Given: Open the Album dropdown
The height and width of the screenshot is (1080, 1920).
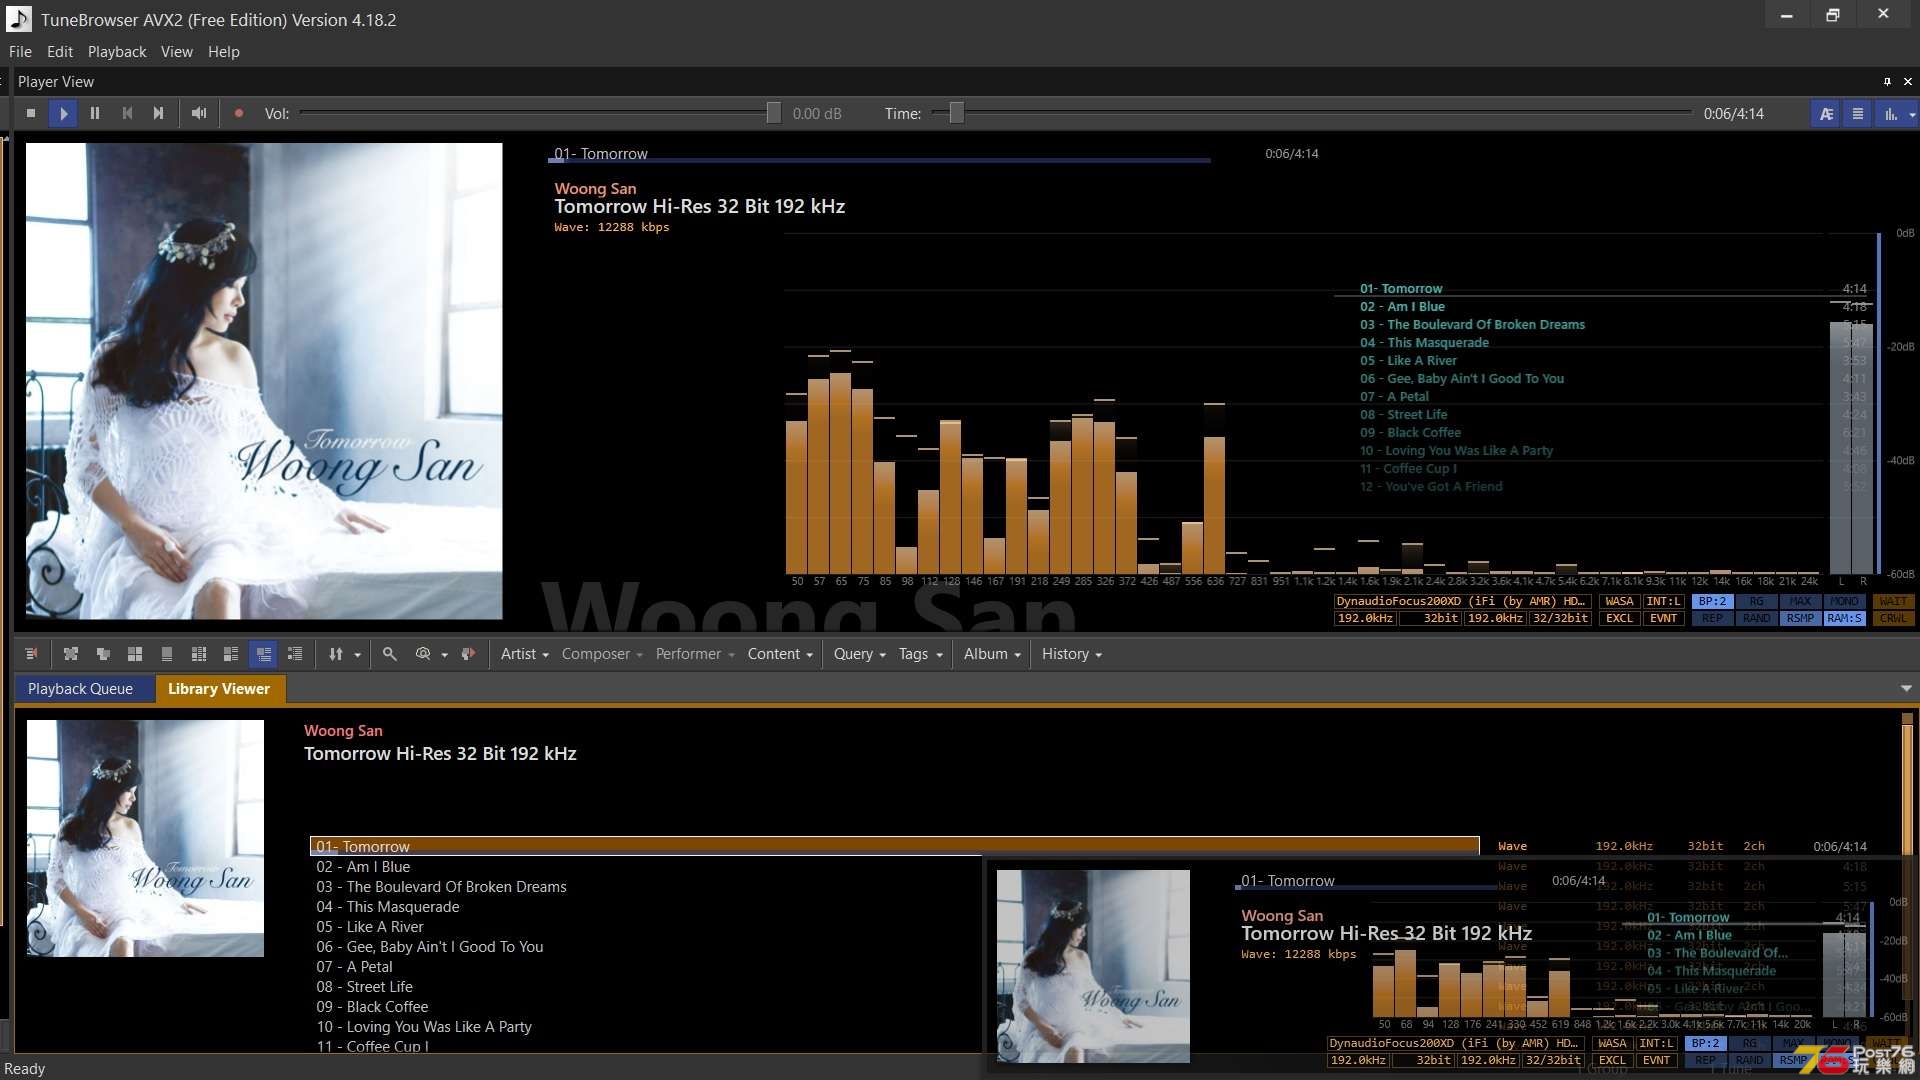Looking at the screenshot, I should tap(993, 654).
